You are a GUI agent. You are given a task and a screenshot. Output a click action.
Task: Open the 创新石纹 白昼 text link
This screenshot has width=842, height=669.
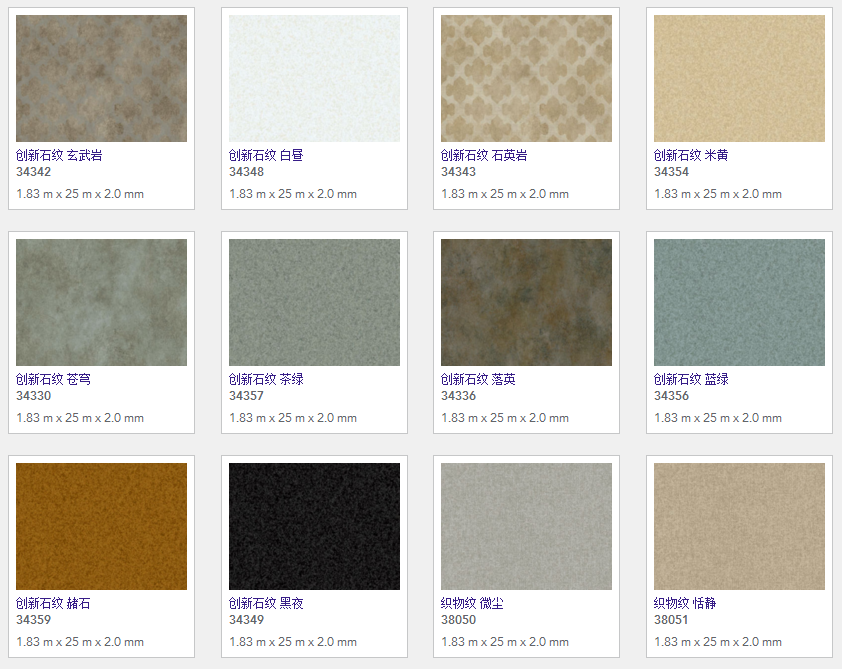click(x=266, y=155)
